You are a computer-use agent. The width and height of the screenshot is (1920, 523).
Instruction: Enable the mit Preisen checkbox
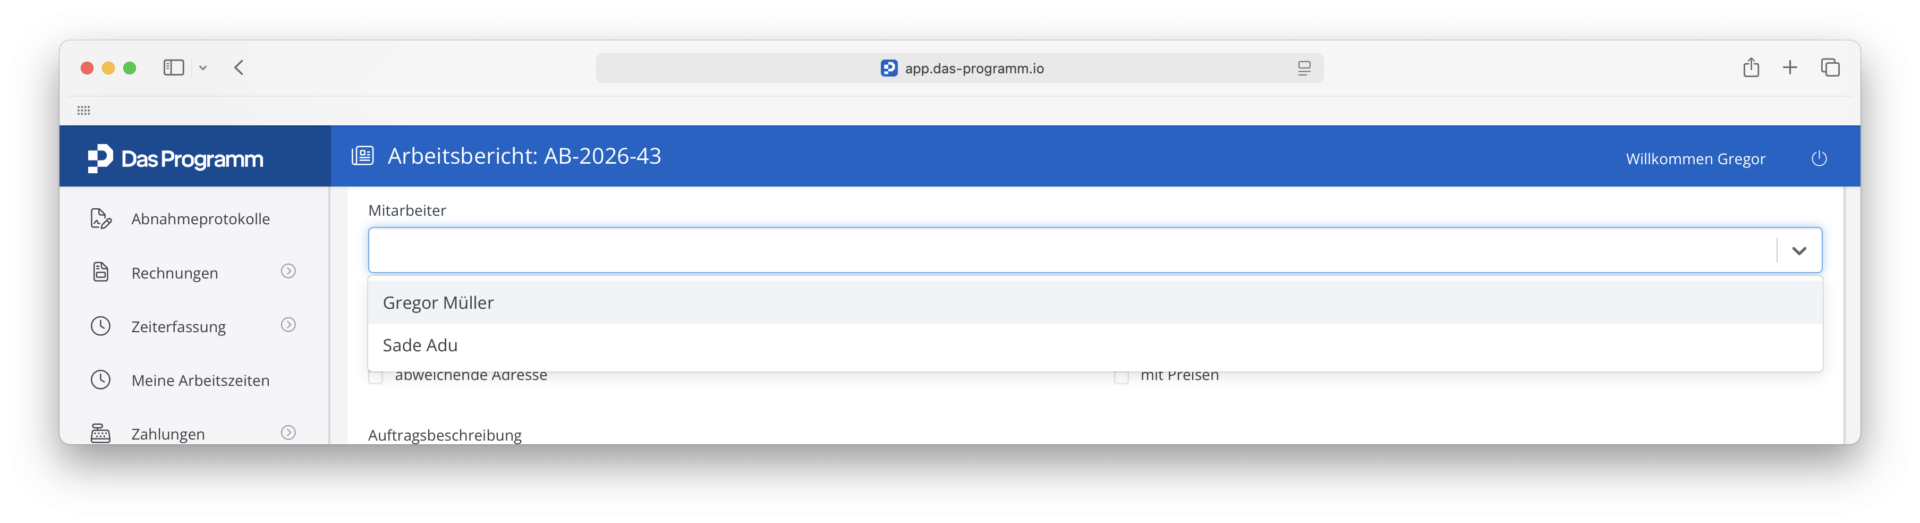pos(1121,376)
